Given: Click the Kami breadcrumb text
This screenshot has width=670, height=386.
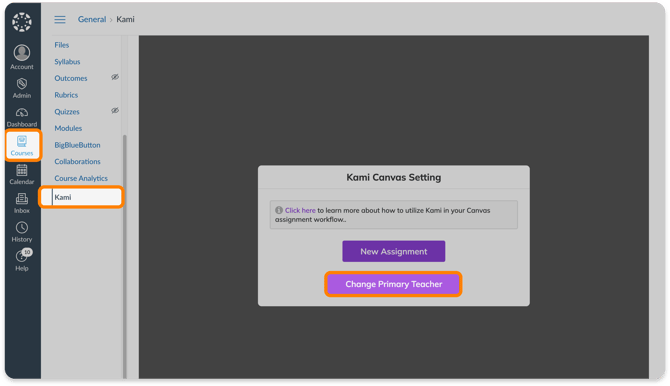Looking at the screenshot, I should click(x=125, y=19).
